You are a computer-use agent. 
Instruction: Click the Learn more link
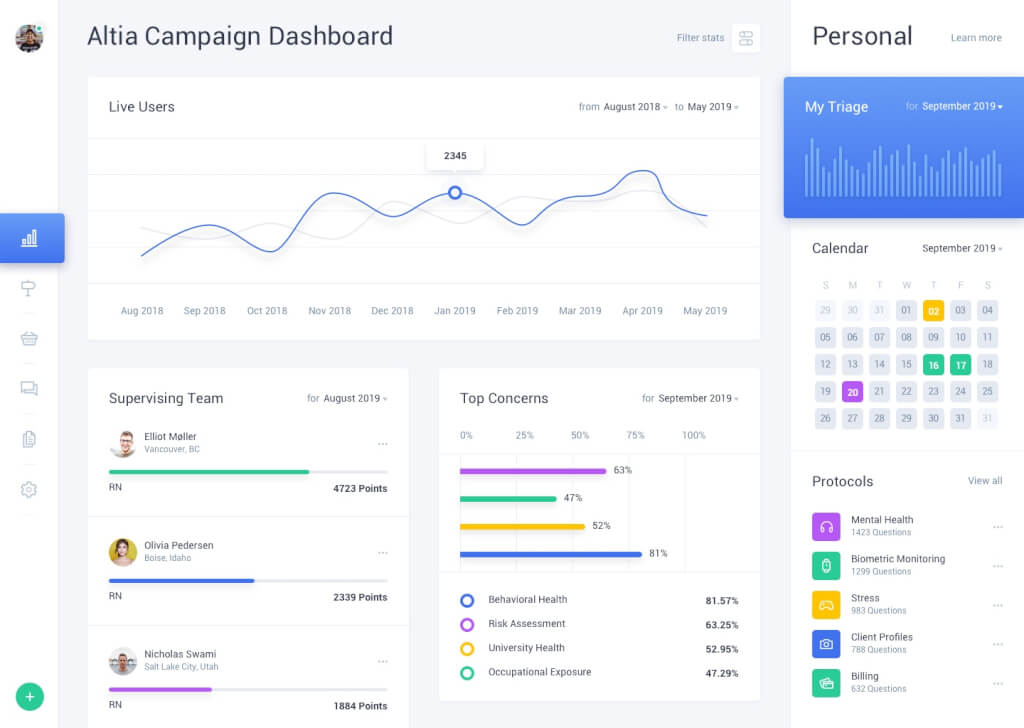[x=975, y=38]
